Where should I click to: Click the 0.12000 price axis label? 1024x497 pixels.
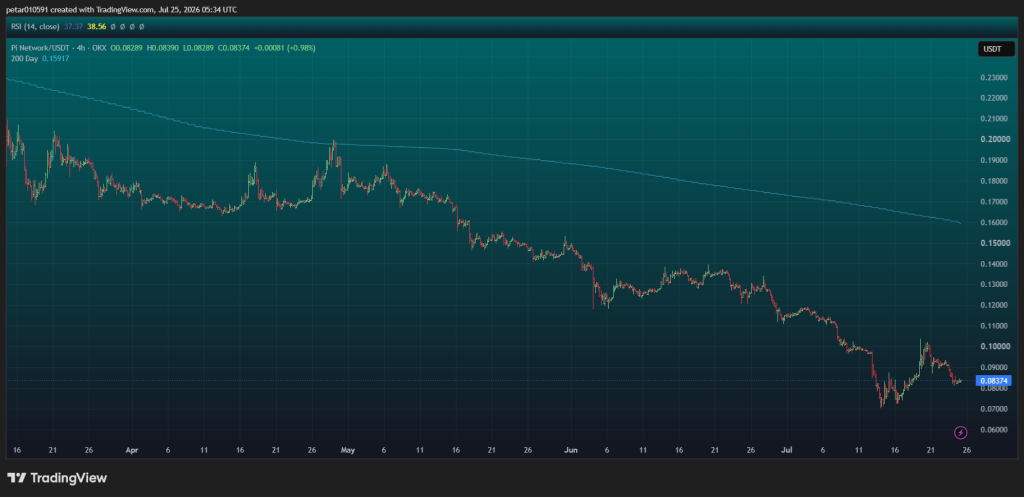point(993,305)
